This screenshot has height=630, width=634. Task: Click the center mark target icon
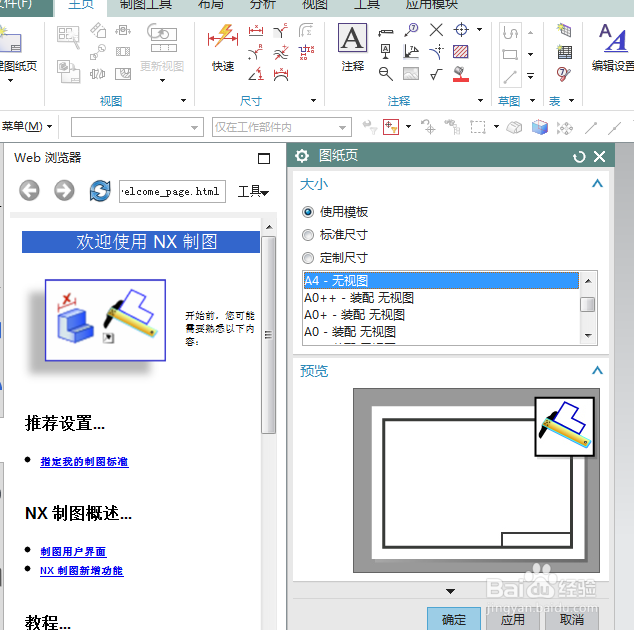coord(461,30)
